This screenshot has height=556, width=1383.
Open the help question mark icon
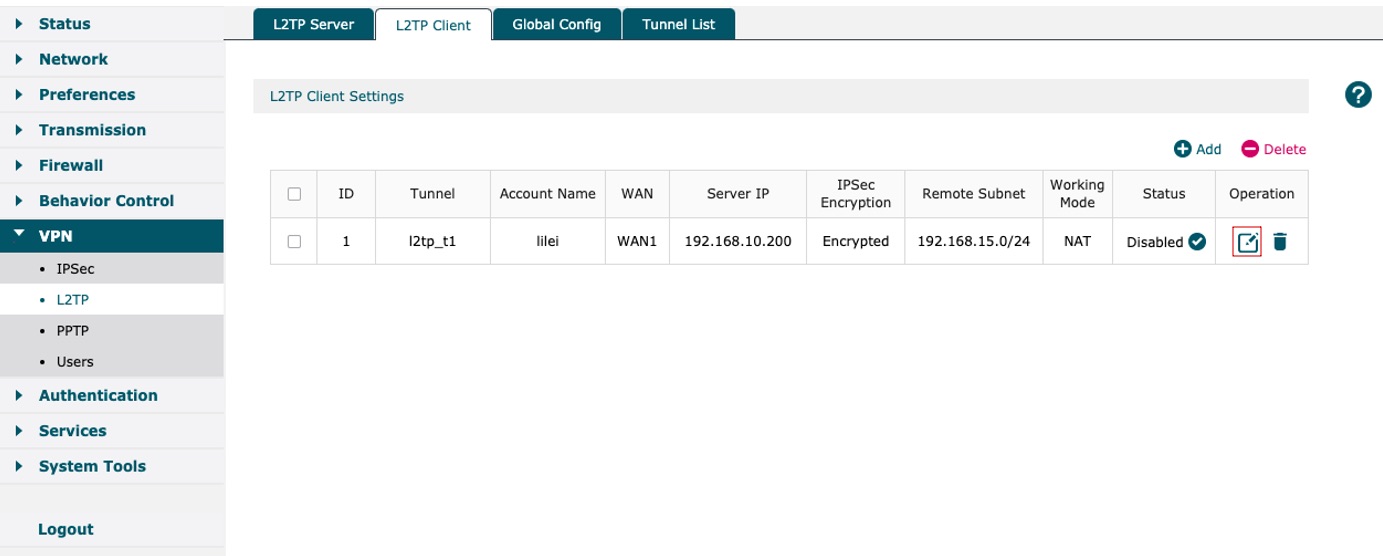tap(1358, 95)
